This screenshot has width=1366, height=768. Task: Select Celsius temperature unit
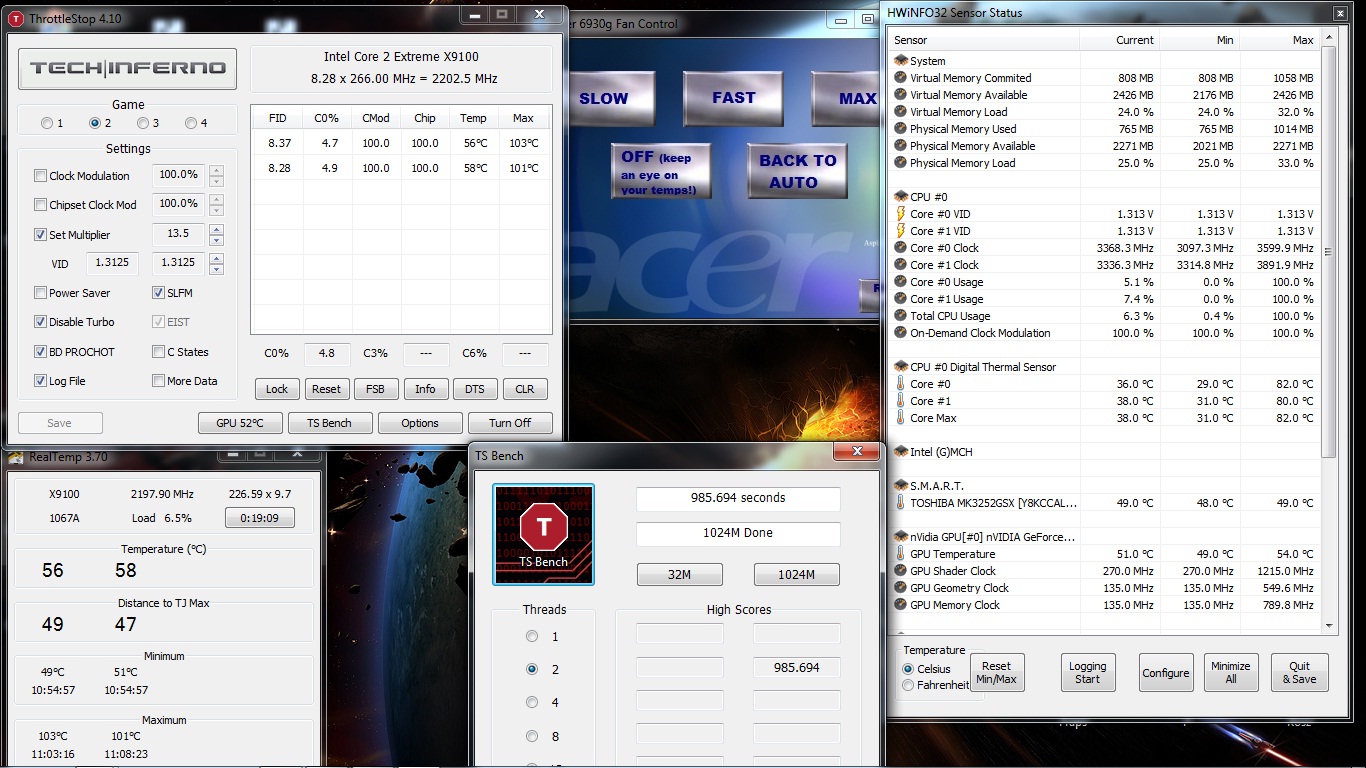click(x=908, y=669)
